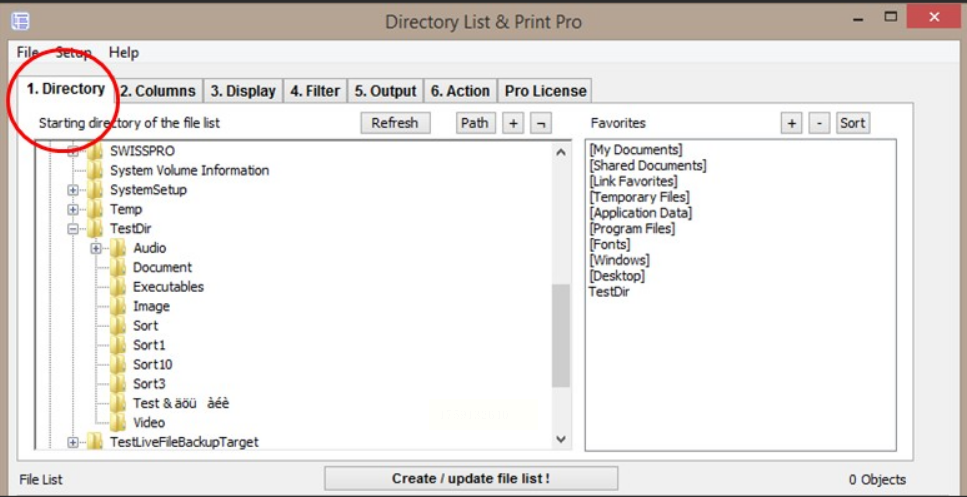Add a favorite with the Favorites plus button
Image resolution: width=967 pixels, height=497 pixels.
[791, 123]
